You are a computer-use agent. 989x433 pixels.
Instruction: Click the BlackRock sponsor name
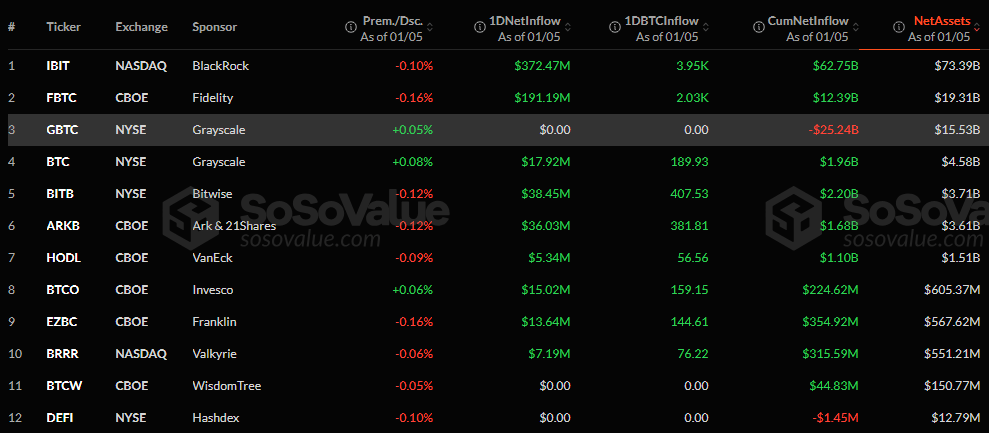click(220, 66)
